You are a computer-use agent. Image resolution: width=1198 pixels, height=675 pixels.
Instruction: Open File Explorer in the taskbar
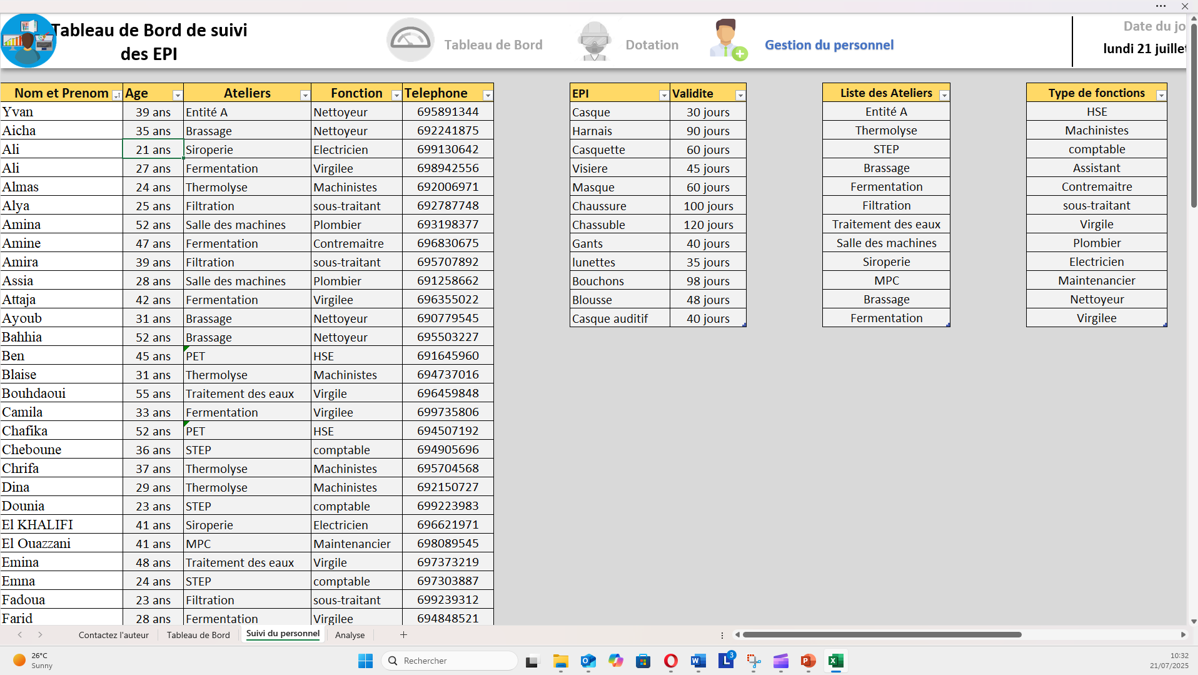click(560, 661)
